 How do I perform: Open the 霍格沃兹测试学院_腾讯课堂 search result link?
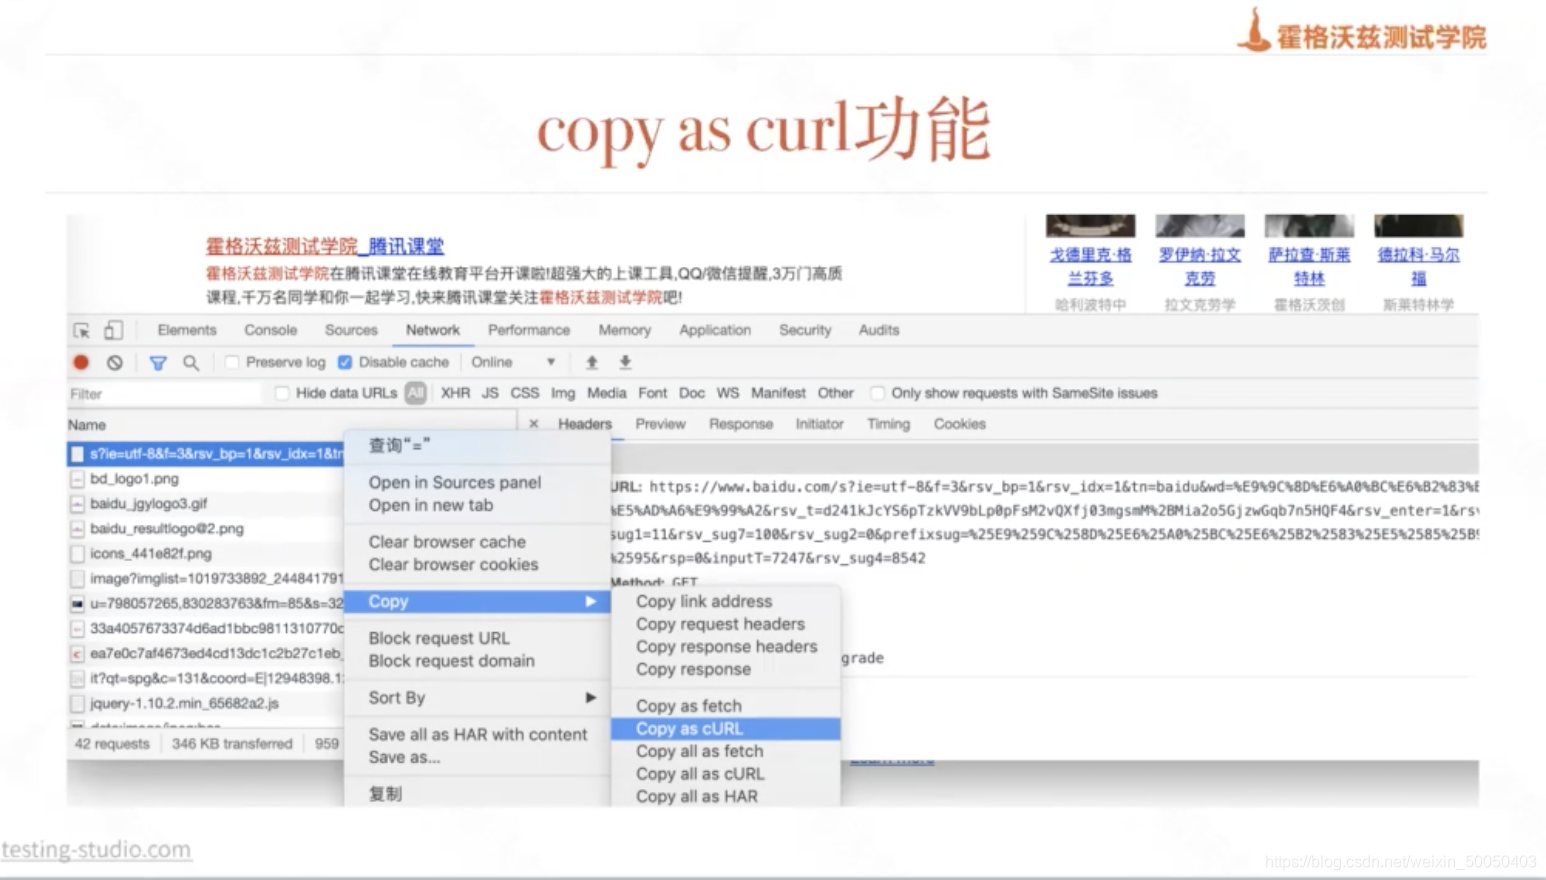coord(325,246)
